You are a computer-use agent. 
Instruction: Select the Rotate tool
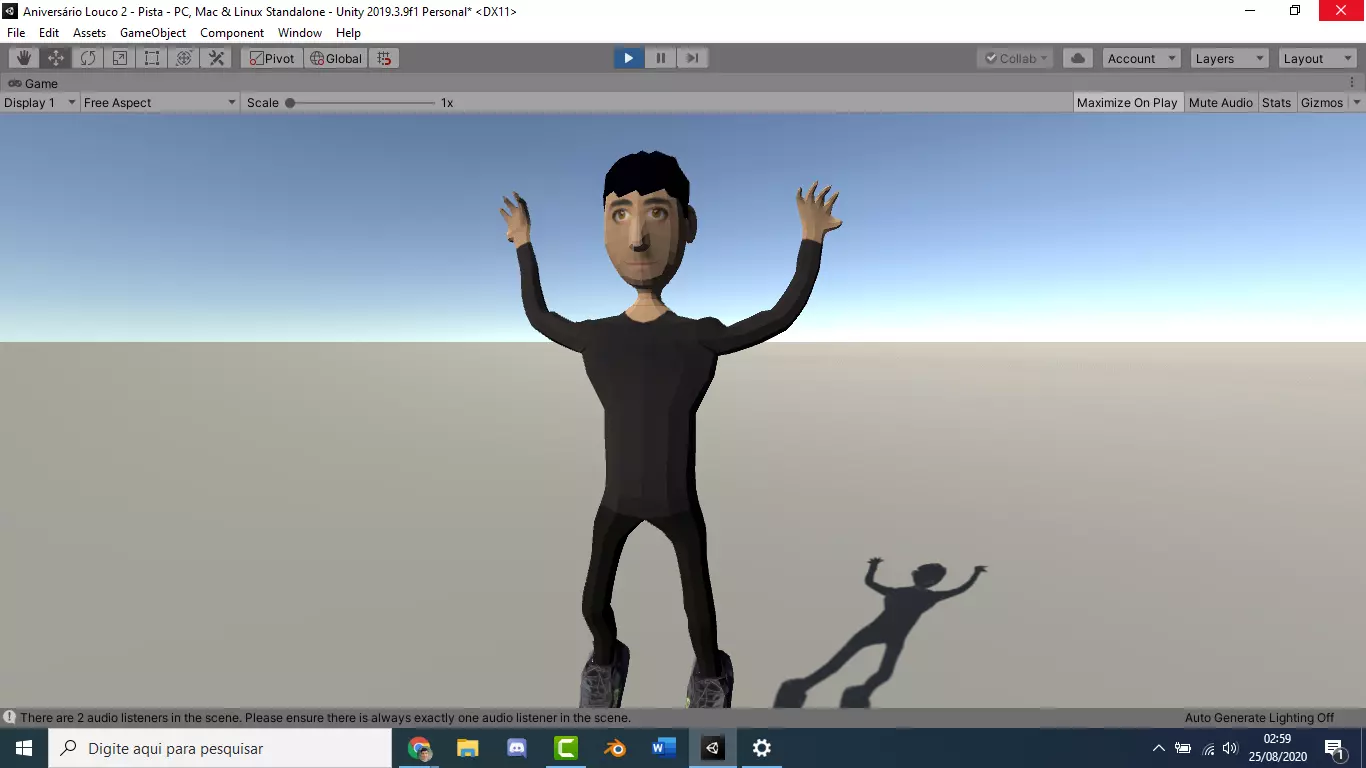click(88, 58)
